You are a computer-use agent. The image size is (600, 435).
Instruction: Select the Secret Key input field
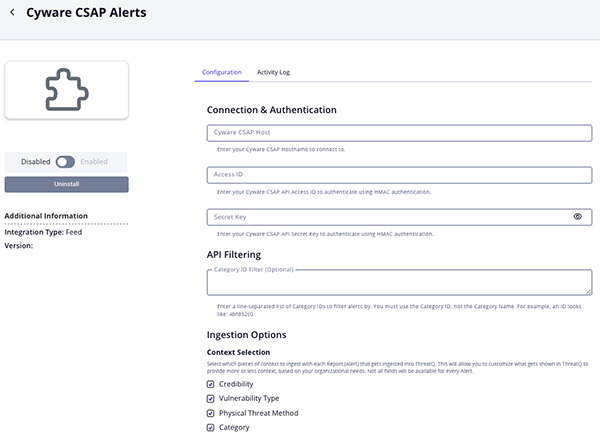click(x=399, y=217)
